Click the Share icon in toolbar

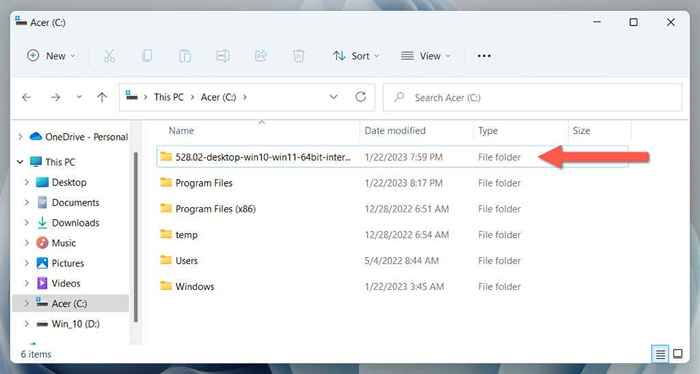(x=261, y=56)
